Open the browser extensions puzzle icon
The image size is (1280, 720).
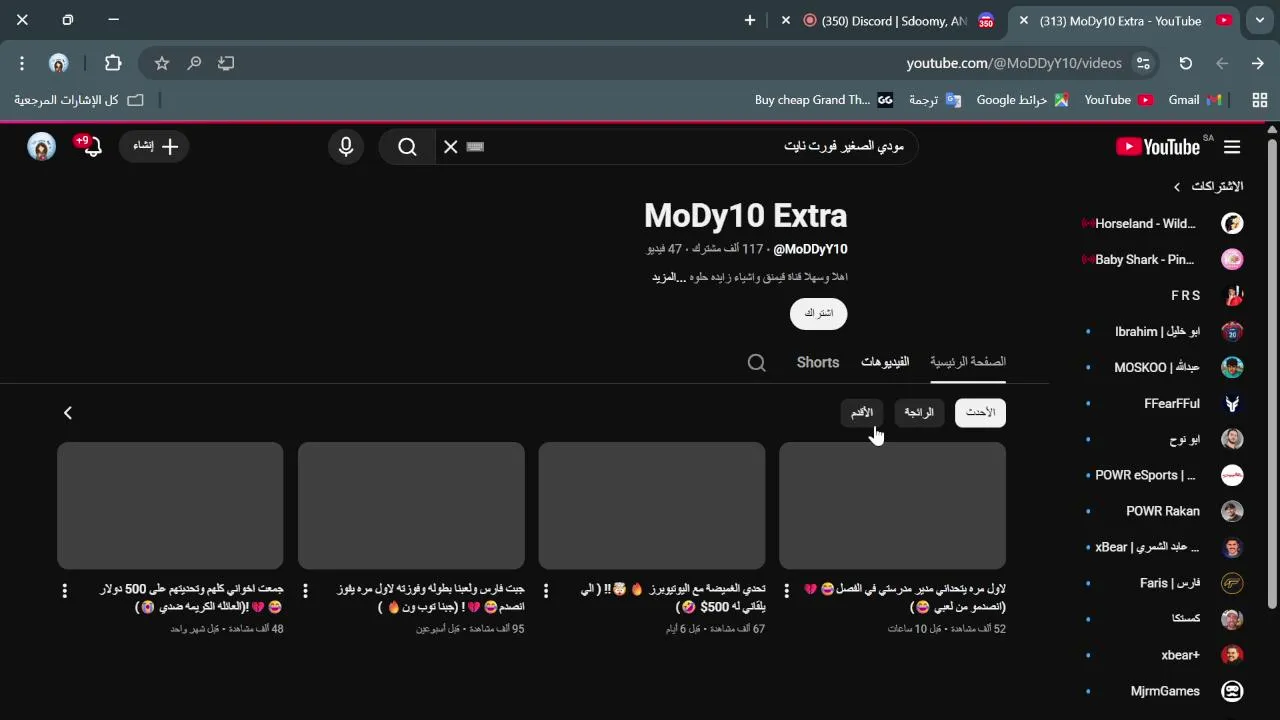click(113, 63)
